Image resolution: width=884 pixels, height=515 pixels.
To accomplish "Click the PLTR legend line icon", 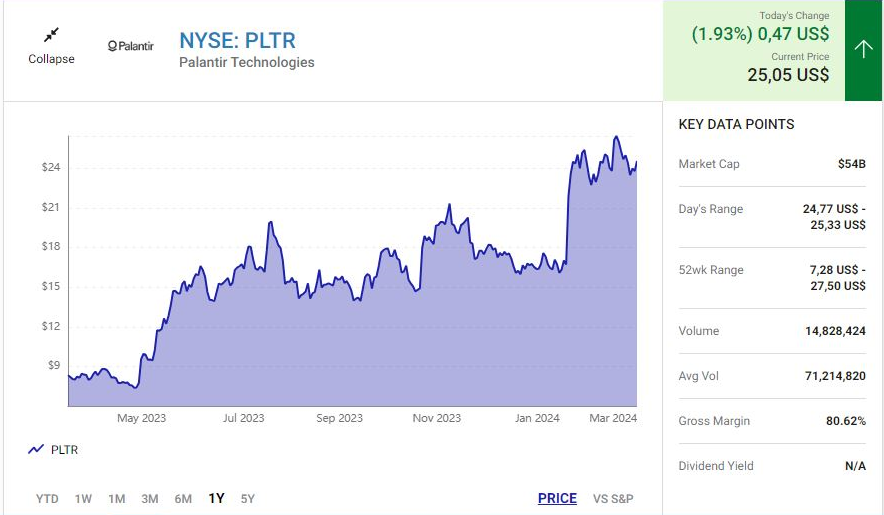I will coord(36,450).
